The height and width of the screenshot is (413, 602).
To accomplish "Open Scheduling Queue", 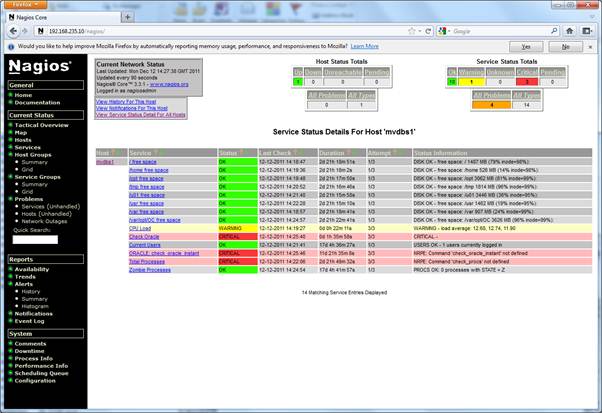I will click(41, 373).
